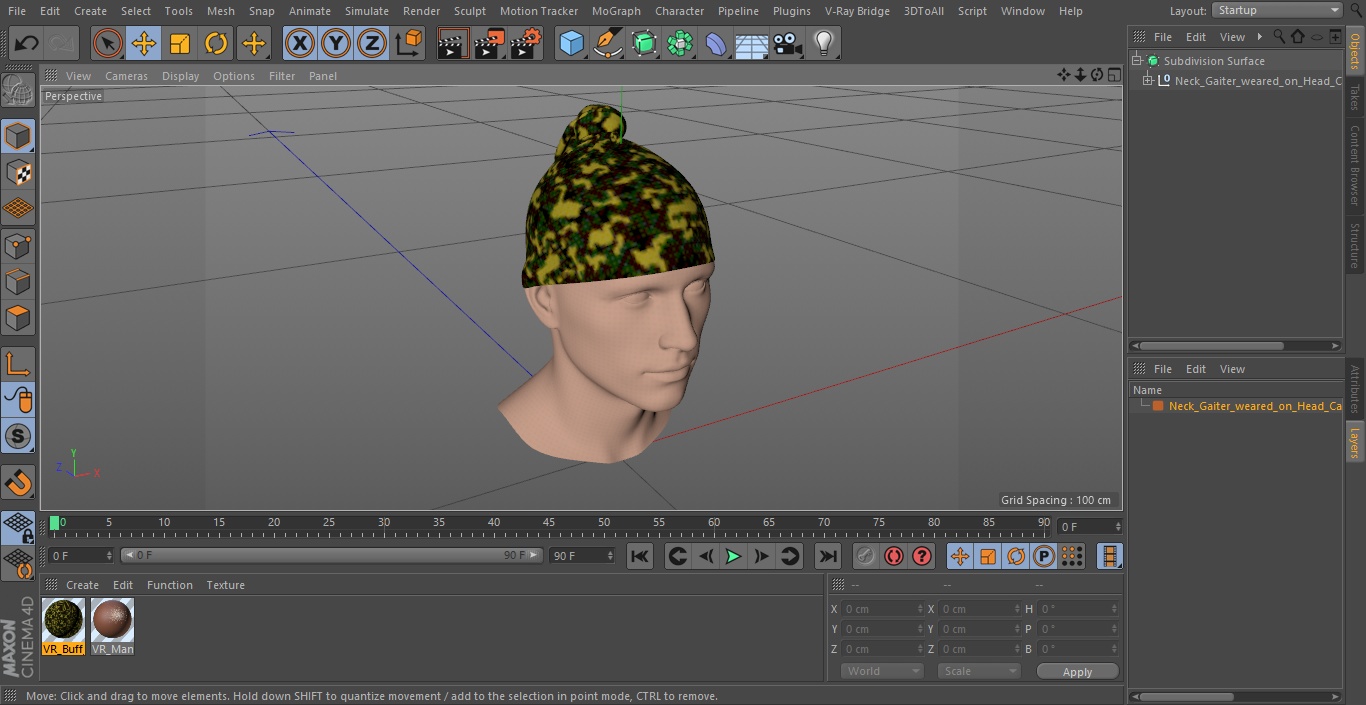Click the Make Editable icon
This screenshot has height=705, width=1366.
point(18,90)
